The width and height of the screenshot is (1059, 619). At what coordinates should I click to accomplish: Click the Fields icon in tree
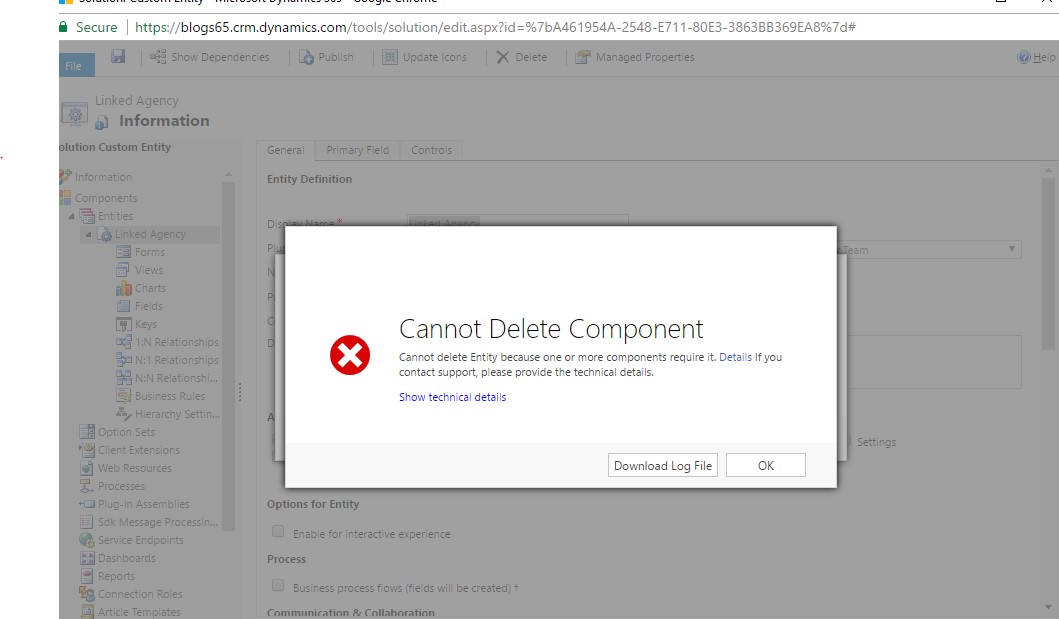tap(123, 306)
